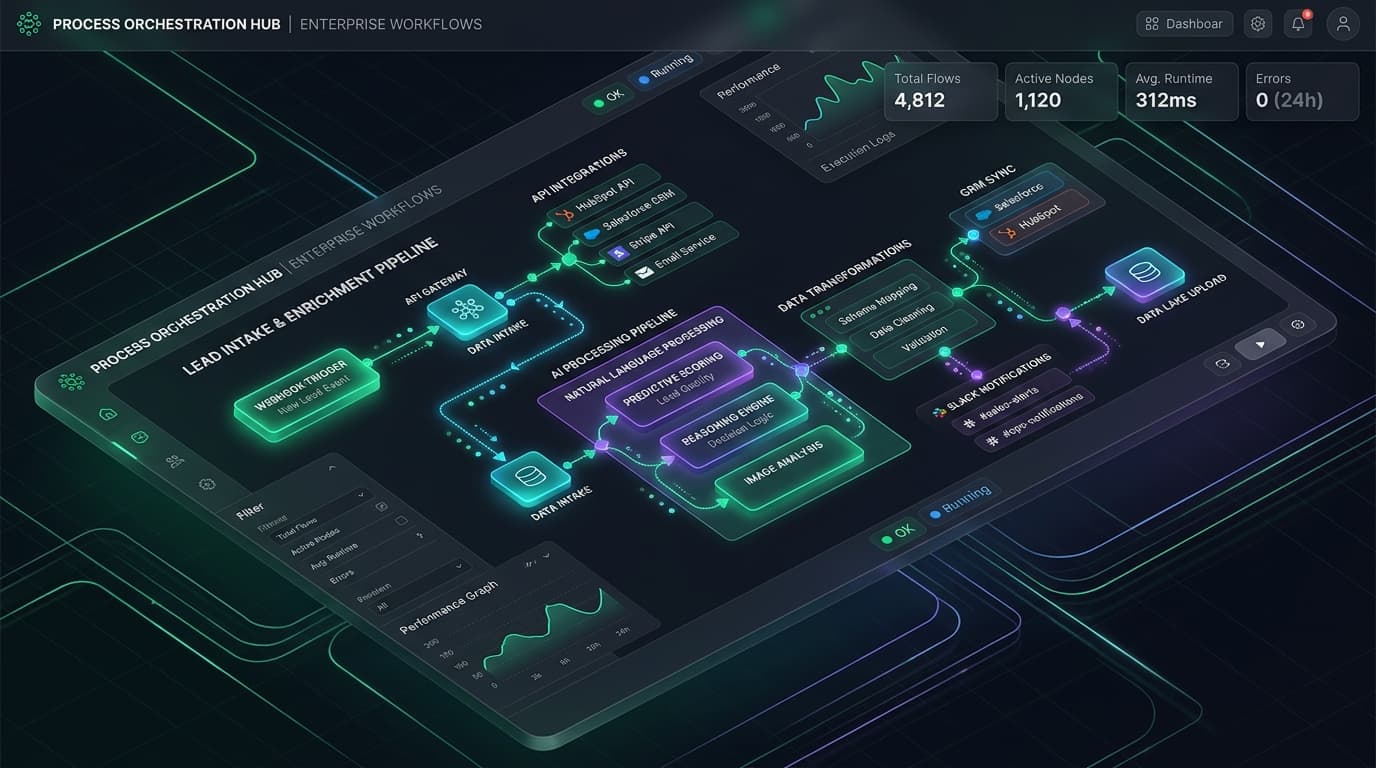The height and width of the screenshot is (768, 1376).
Task: Select the API Gateway network node icon
Action: coord(467,310)
